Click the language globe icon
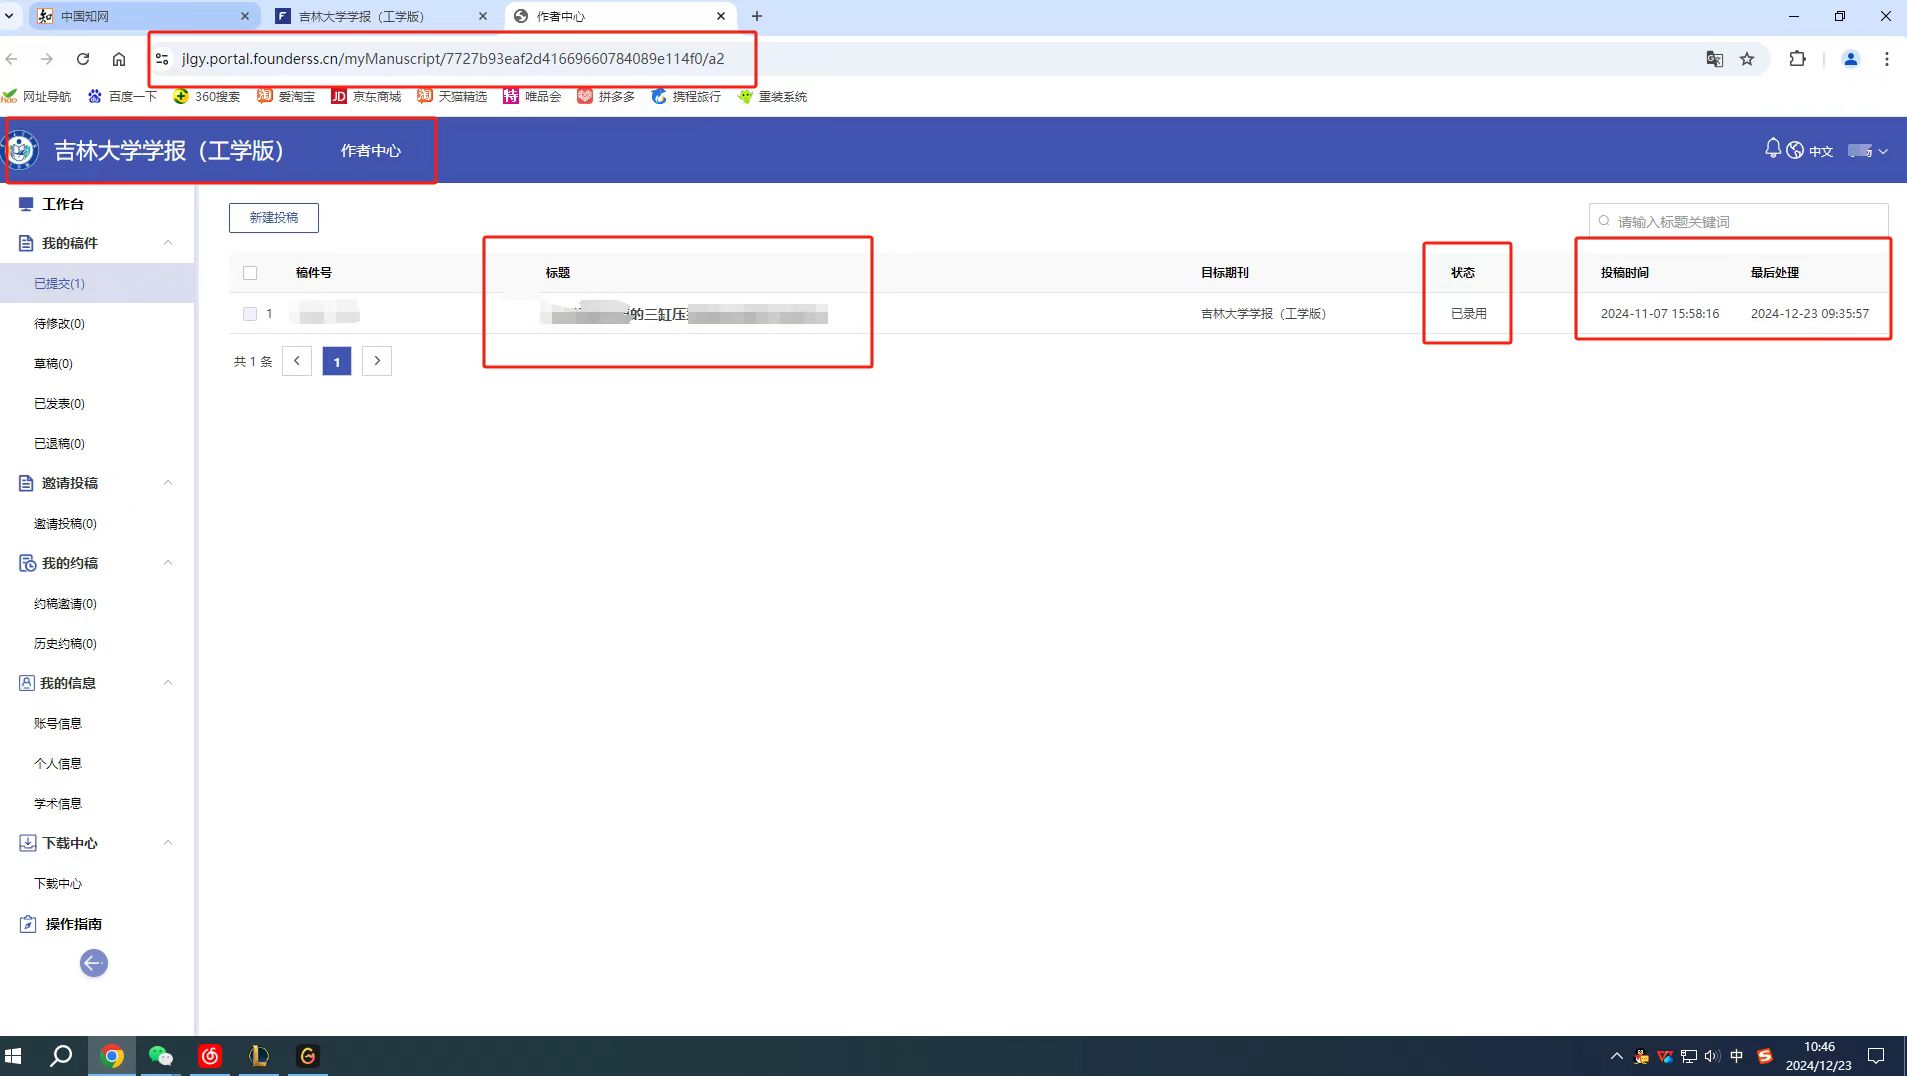 point(1795,150)
